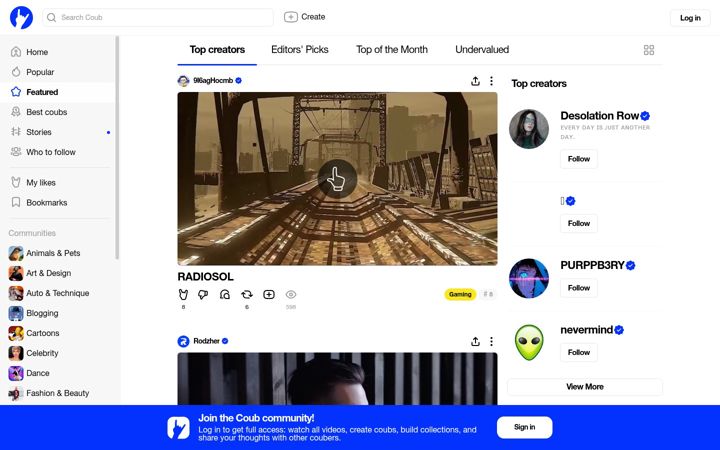
Task: Open Stories in the sidebar
Action: coord(57,132)
